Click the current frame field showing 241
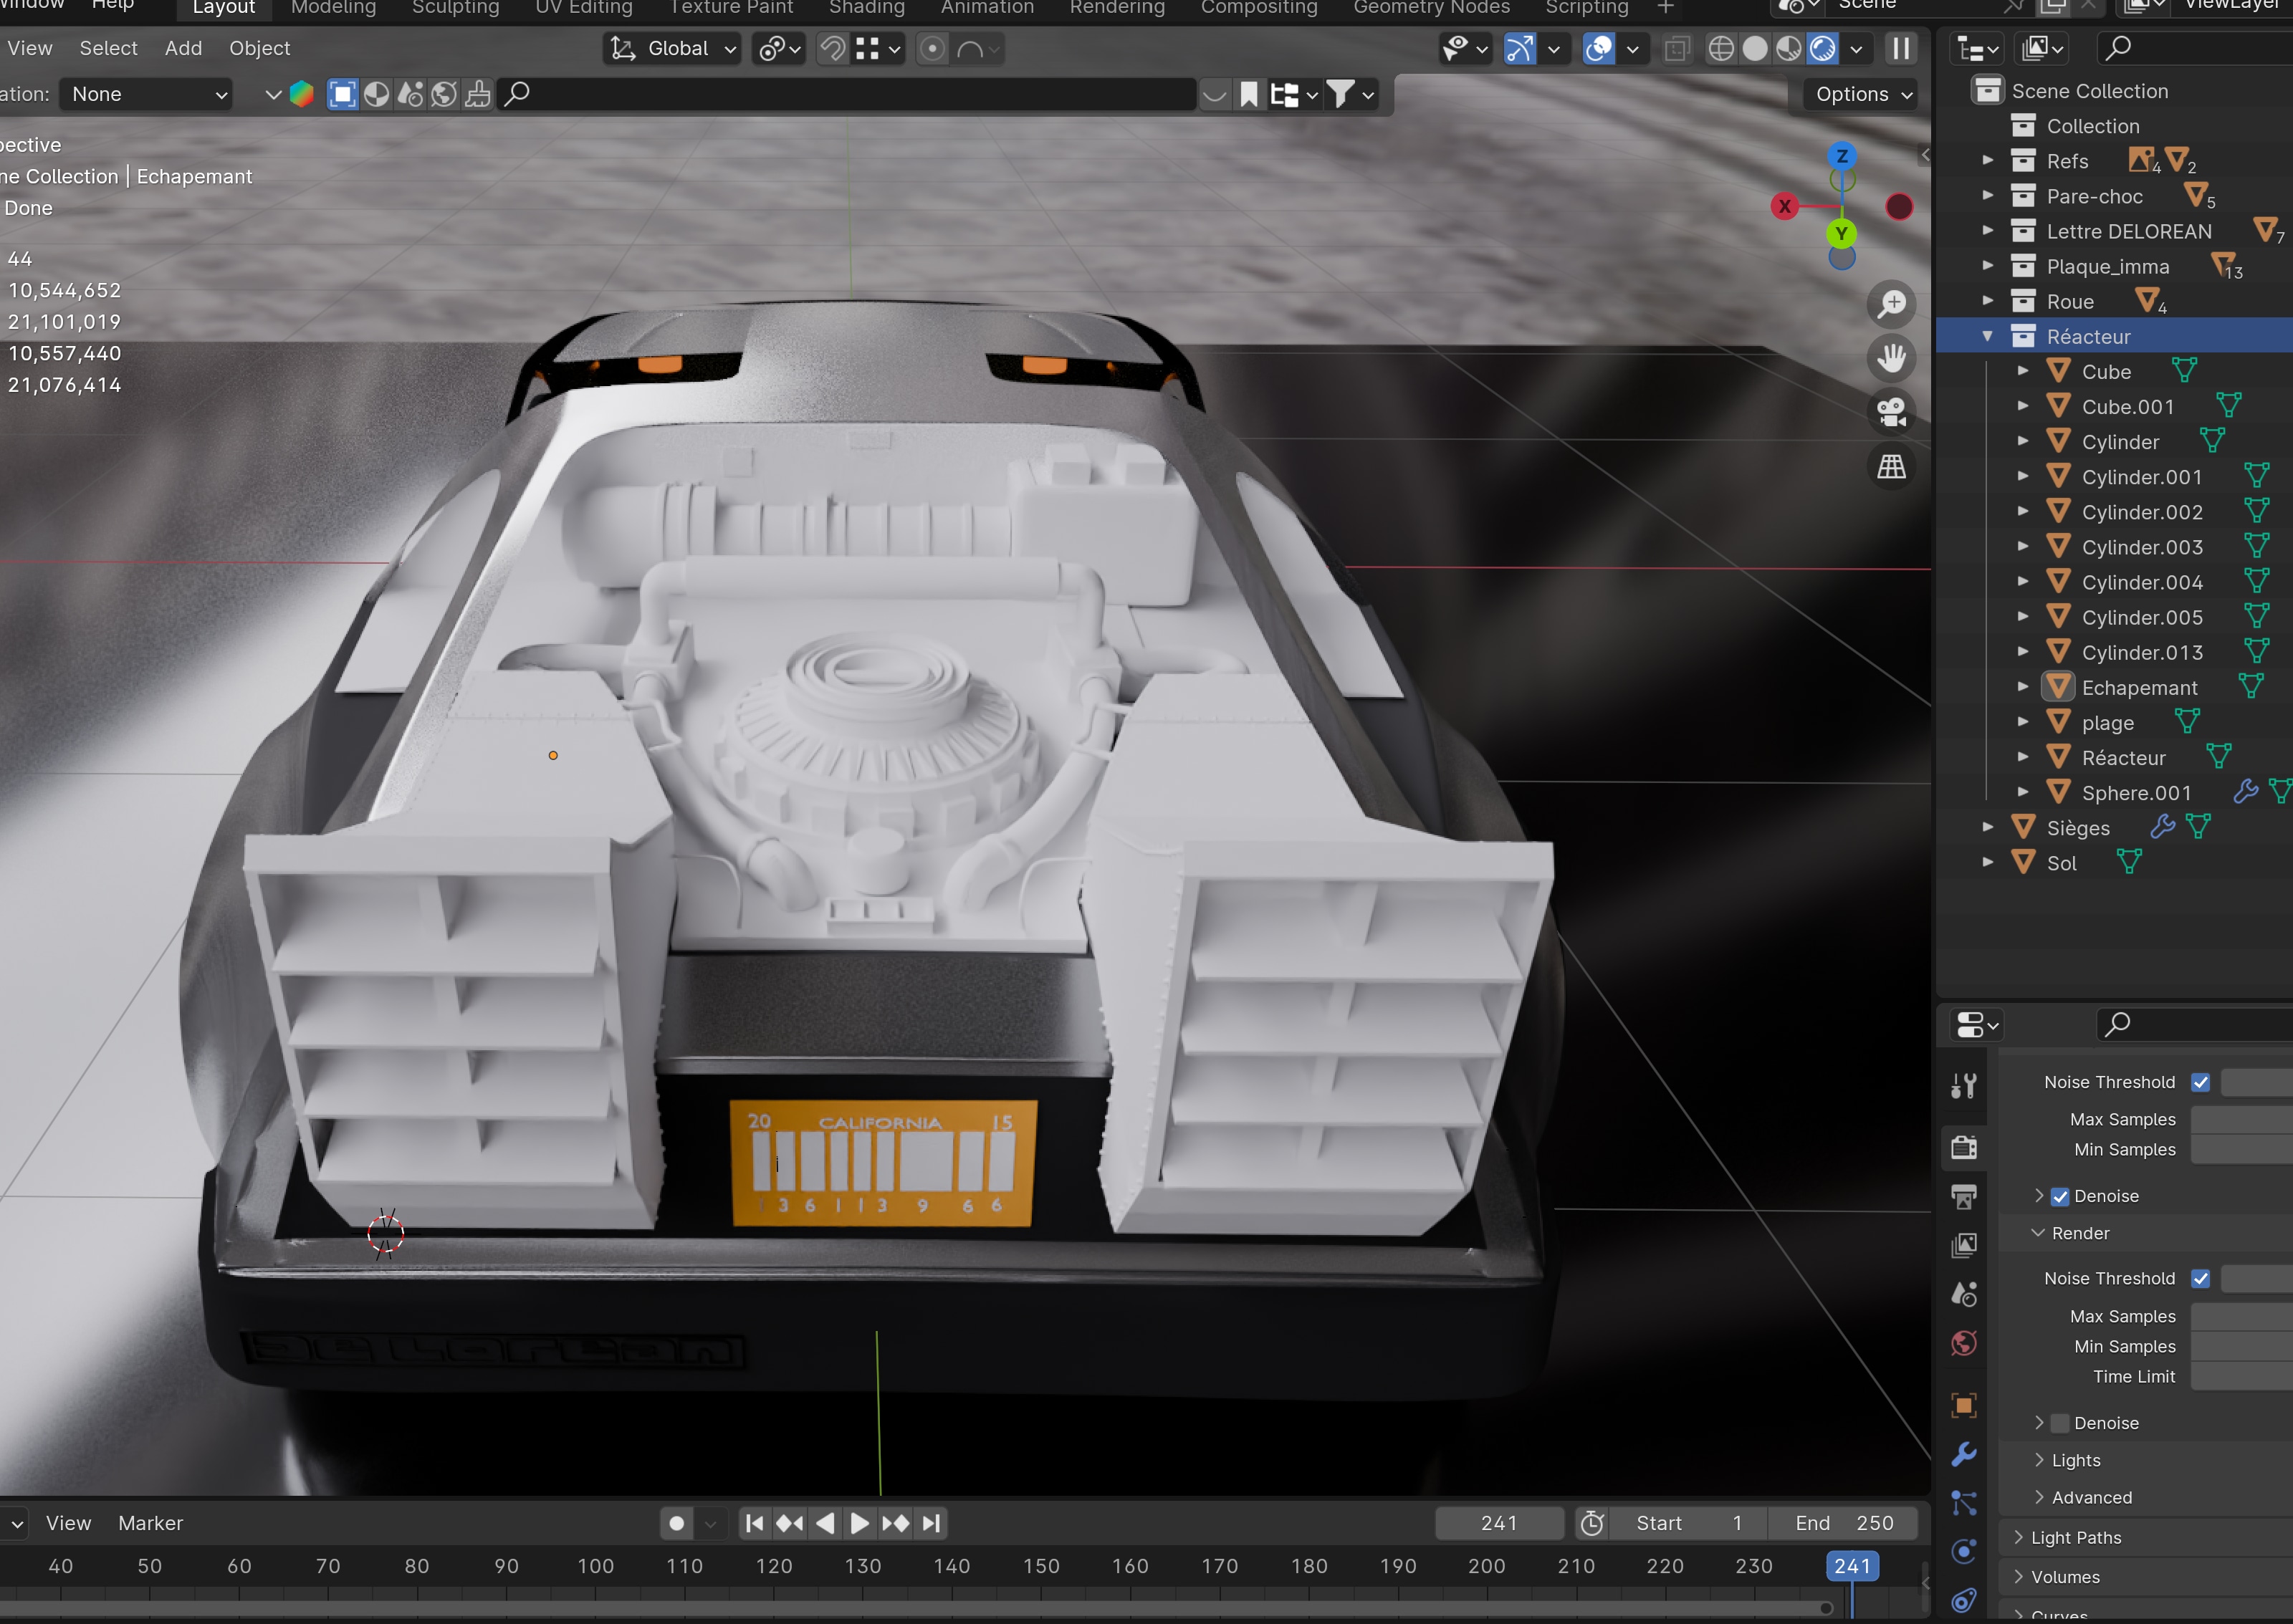The image size is (2293, 1624). coord(1498,1523)
